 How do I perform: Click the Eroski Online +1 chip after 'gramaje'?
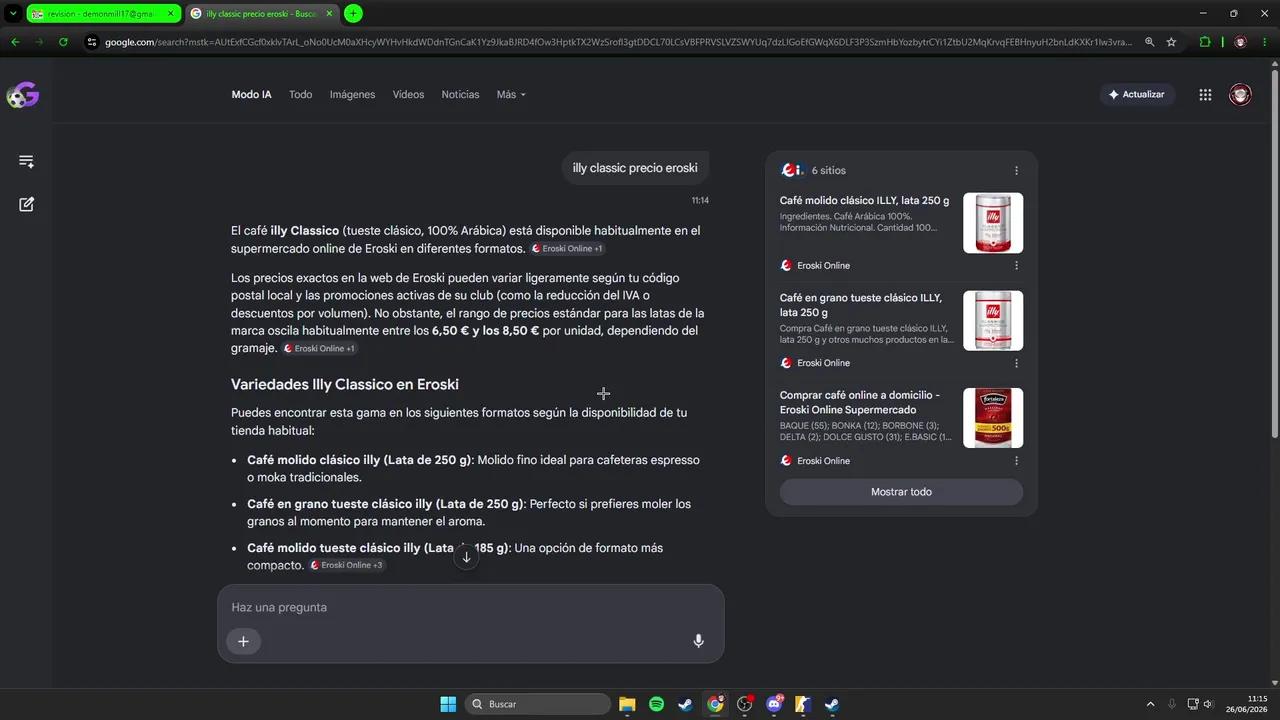[319, 349]
